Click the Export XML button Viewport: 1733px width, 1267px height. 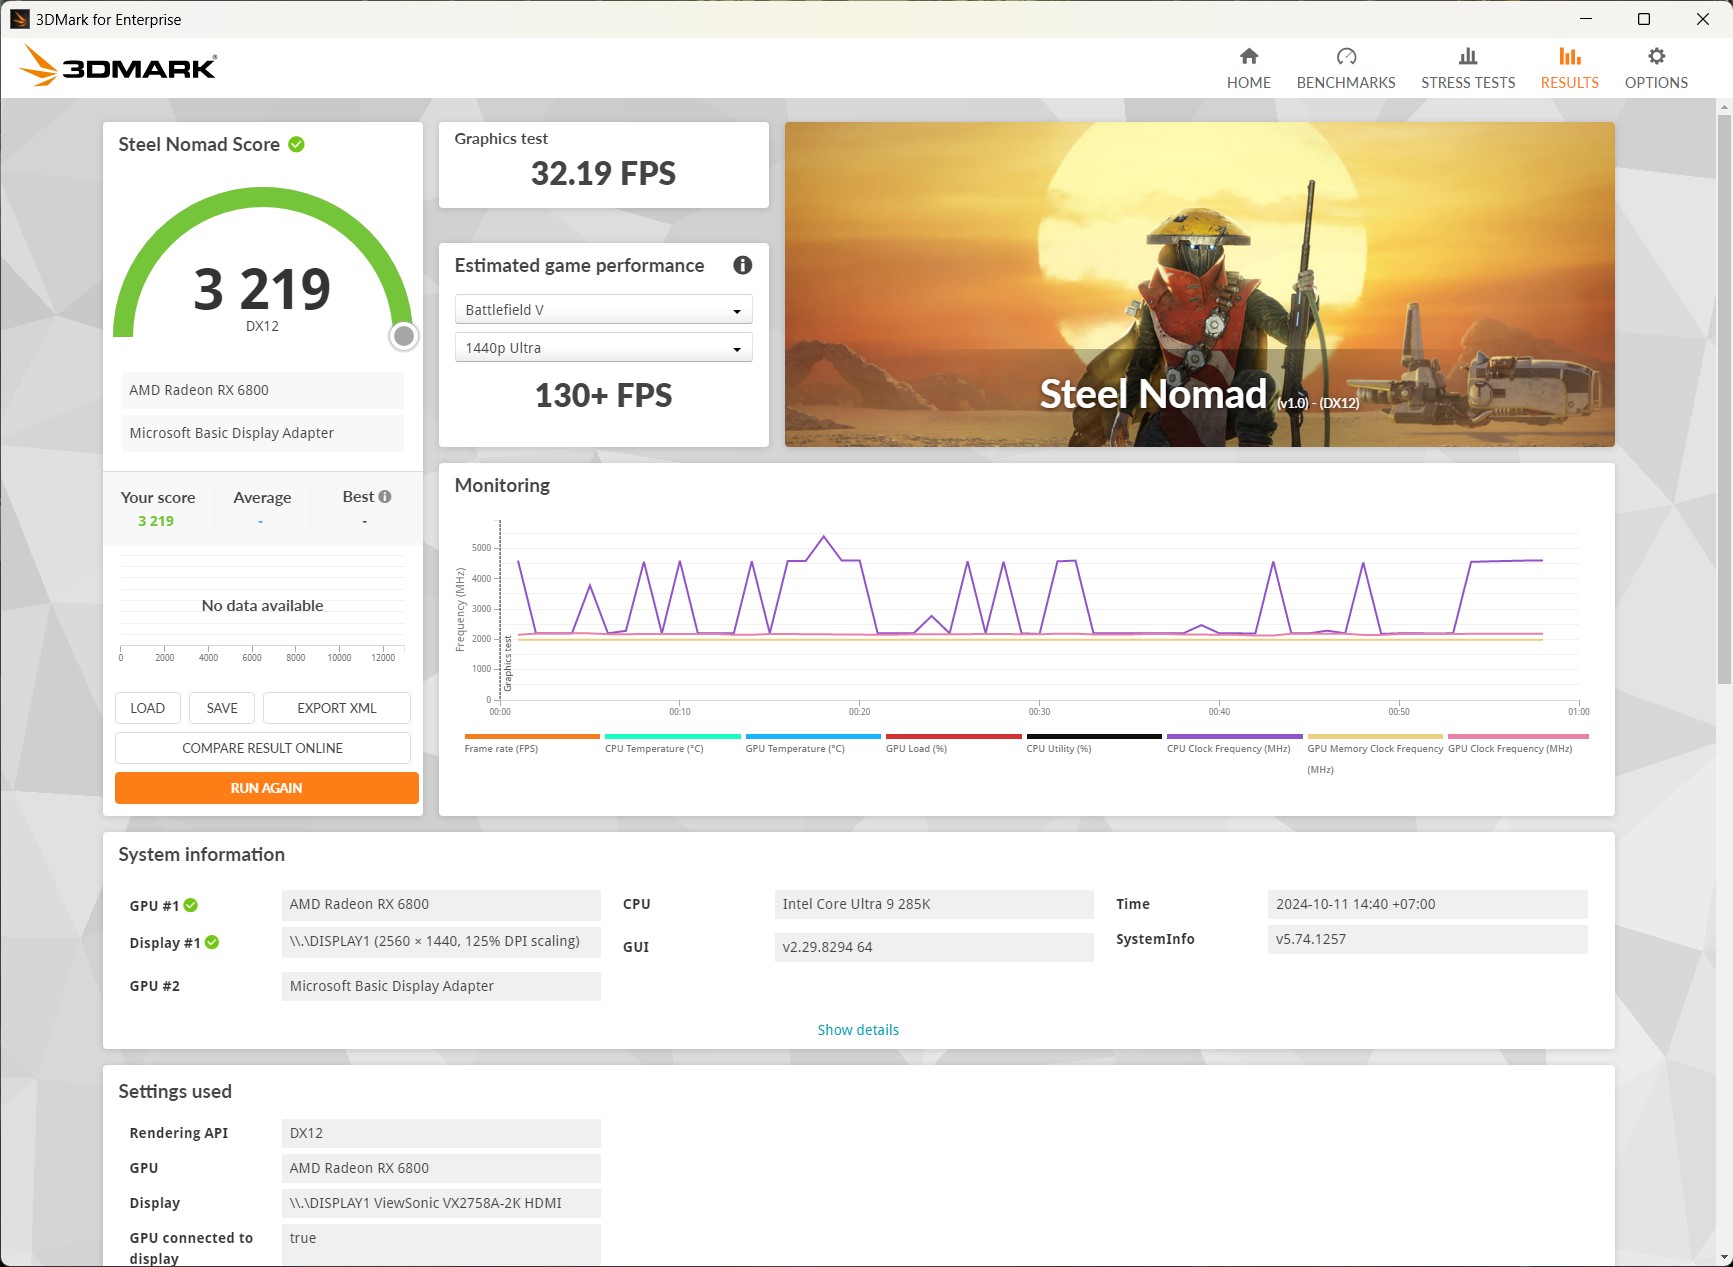tap(336, 708)
